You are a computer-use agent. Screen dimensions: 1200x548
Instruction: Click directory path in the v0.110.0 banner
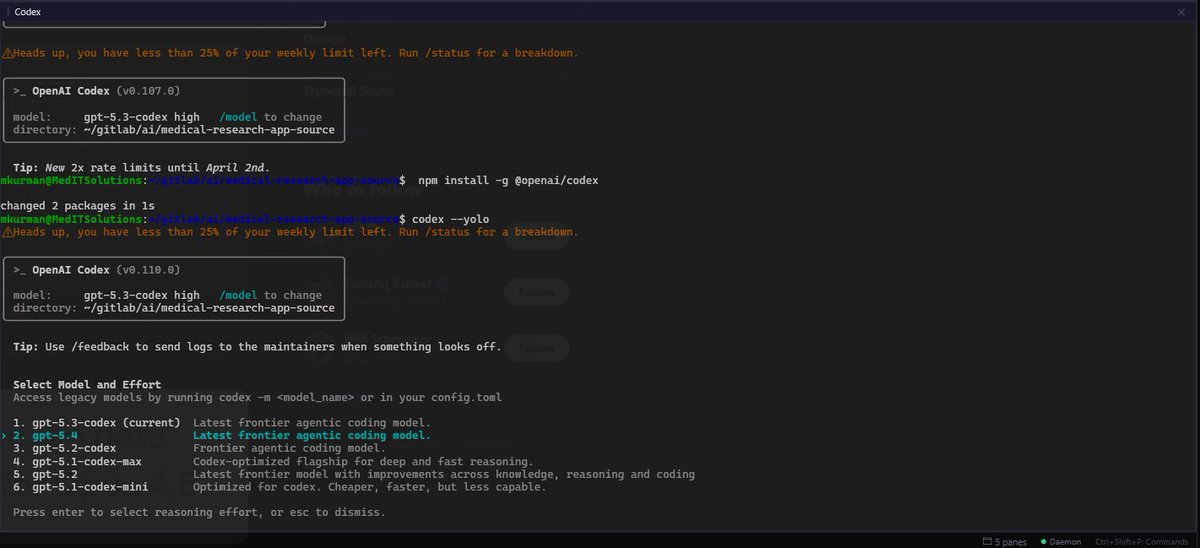[x=209, y=309]
